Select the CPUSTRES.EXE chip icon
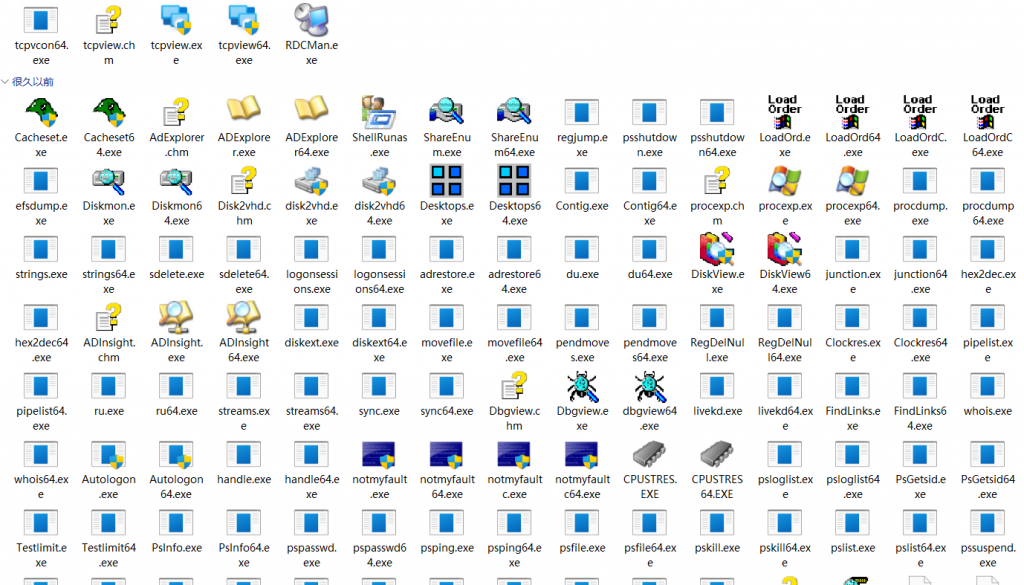Screen dimensions: 1024x585 click(649, 454)
